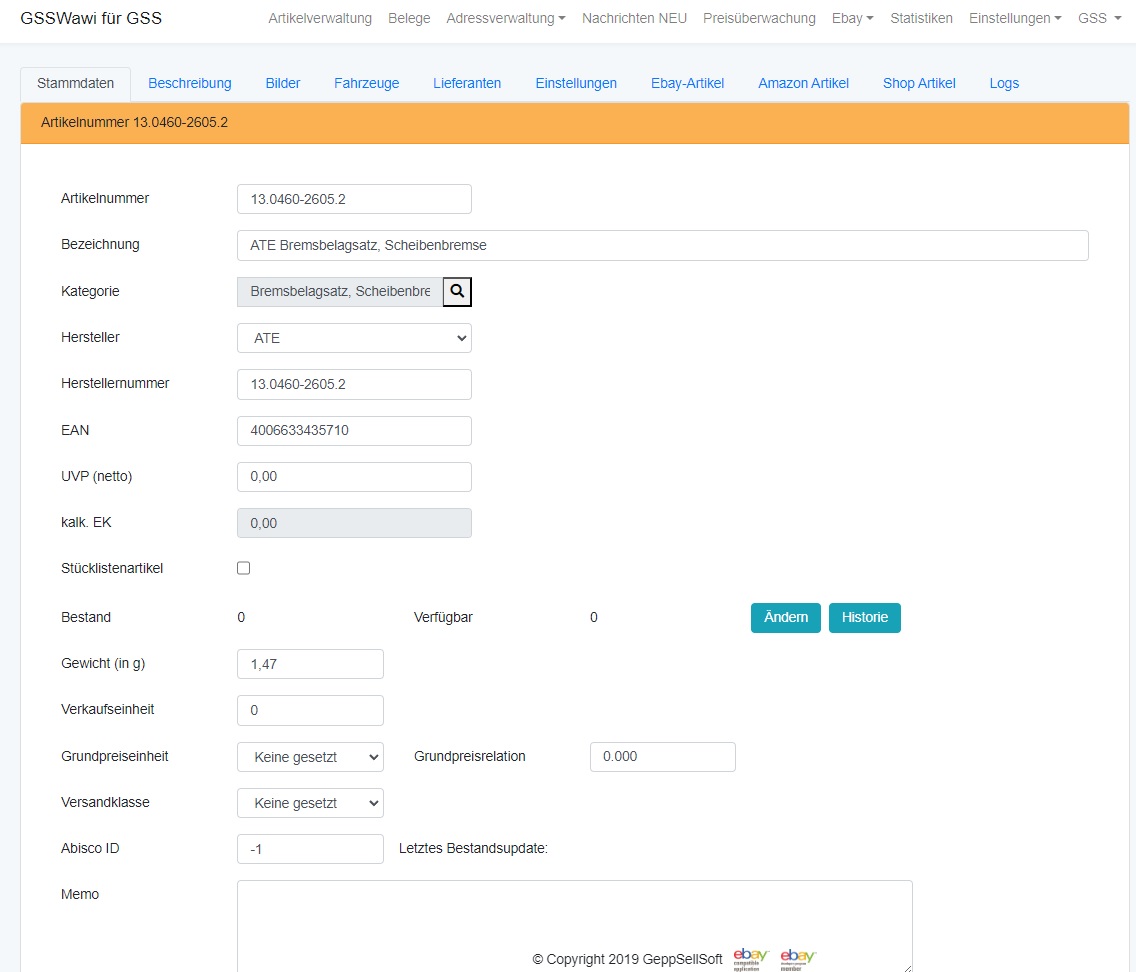
Task: Toggle the Stücklistenartikel checkbox
Action: [x=243, y=568]
